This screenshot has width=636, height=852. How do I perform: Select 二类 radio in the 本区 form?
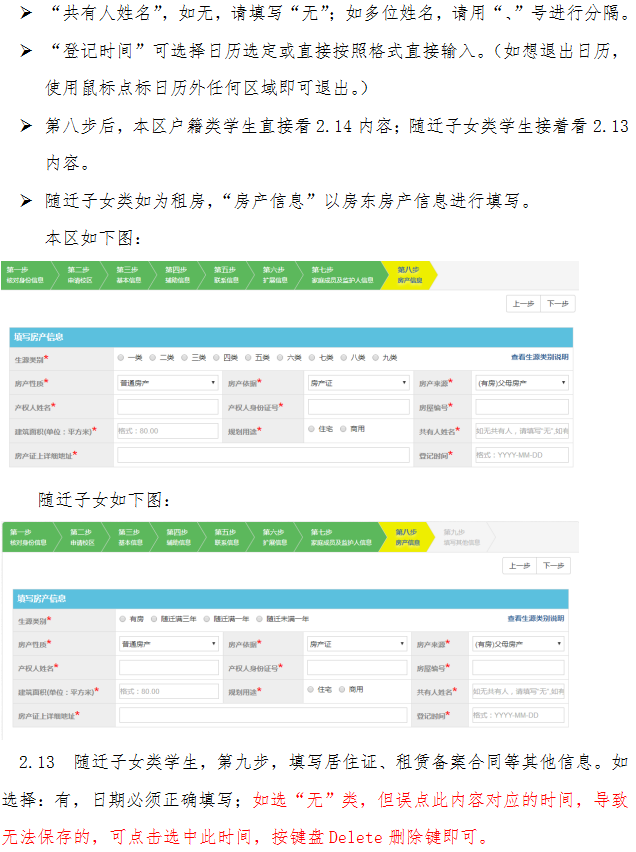point(153,358)
